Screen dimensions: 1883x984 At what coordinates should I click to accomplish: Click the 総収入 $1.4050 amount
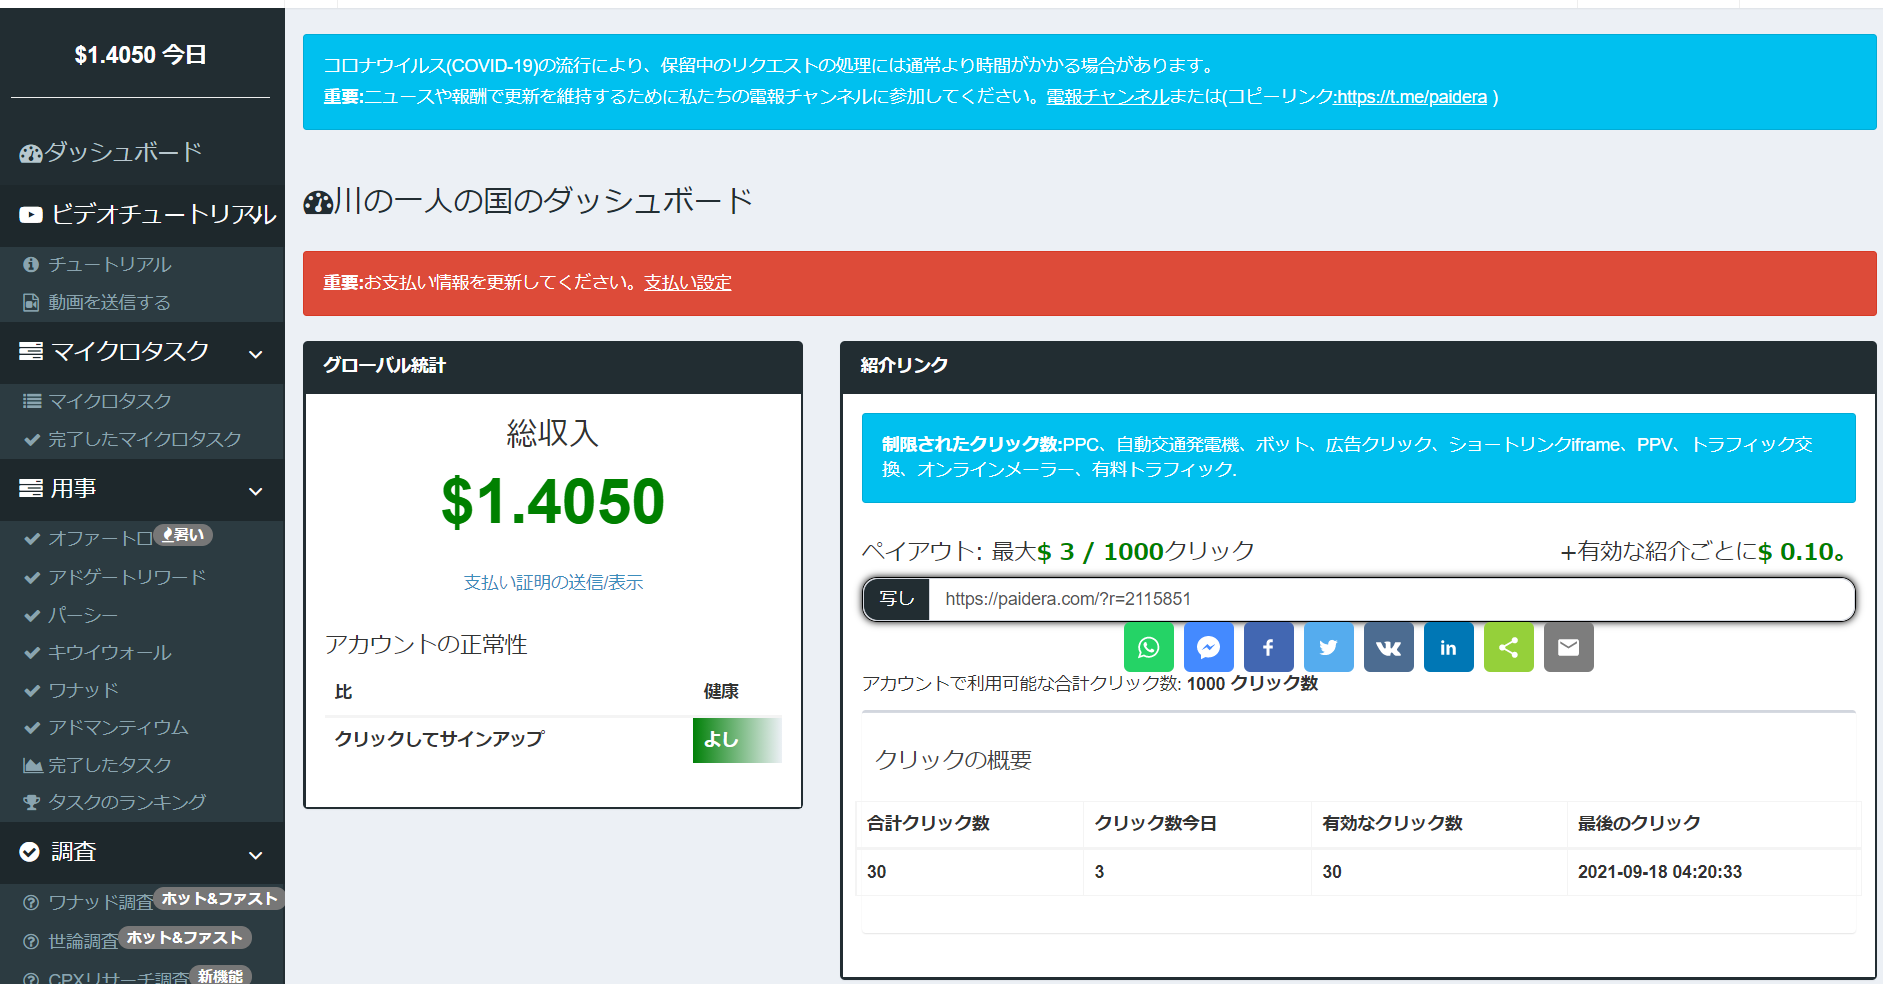[x=553, y=501]
